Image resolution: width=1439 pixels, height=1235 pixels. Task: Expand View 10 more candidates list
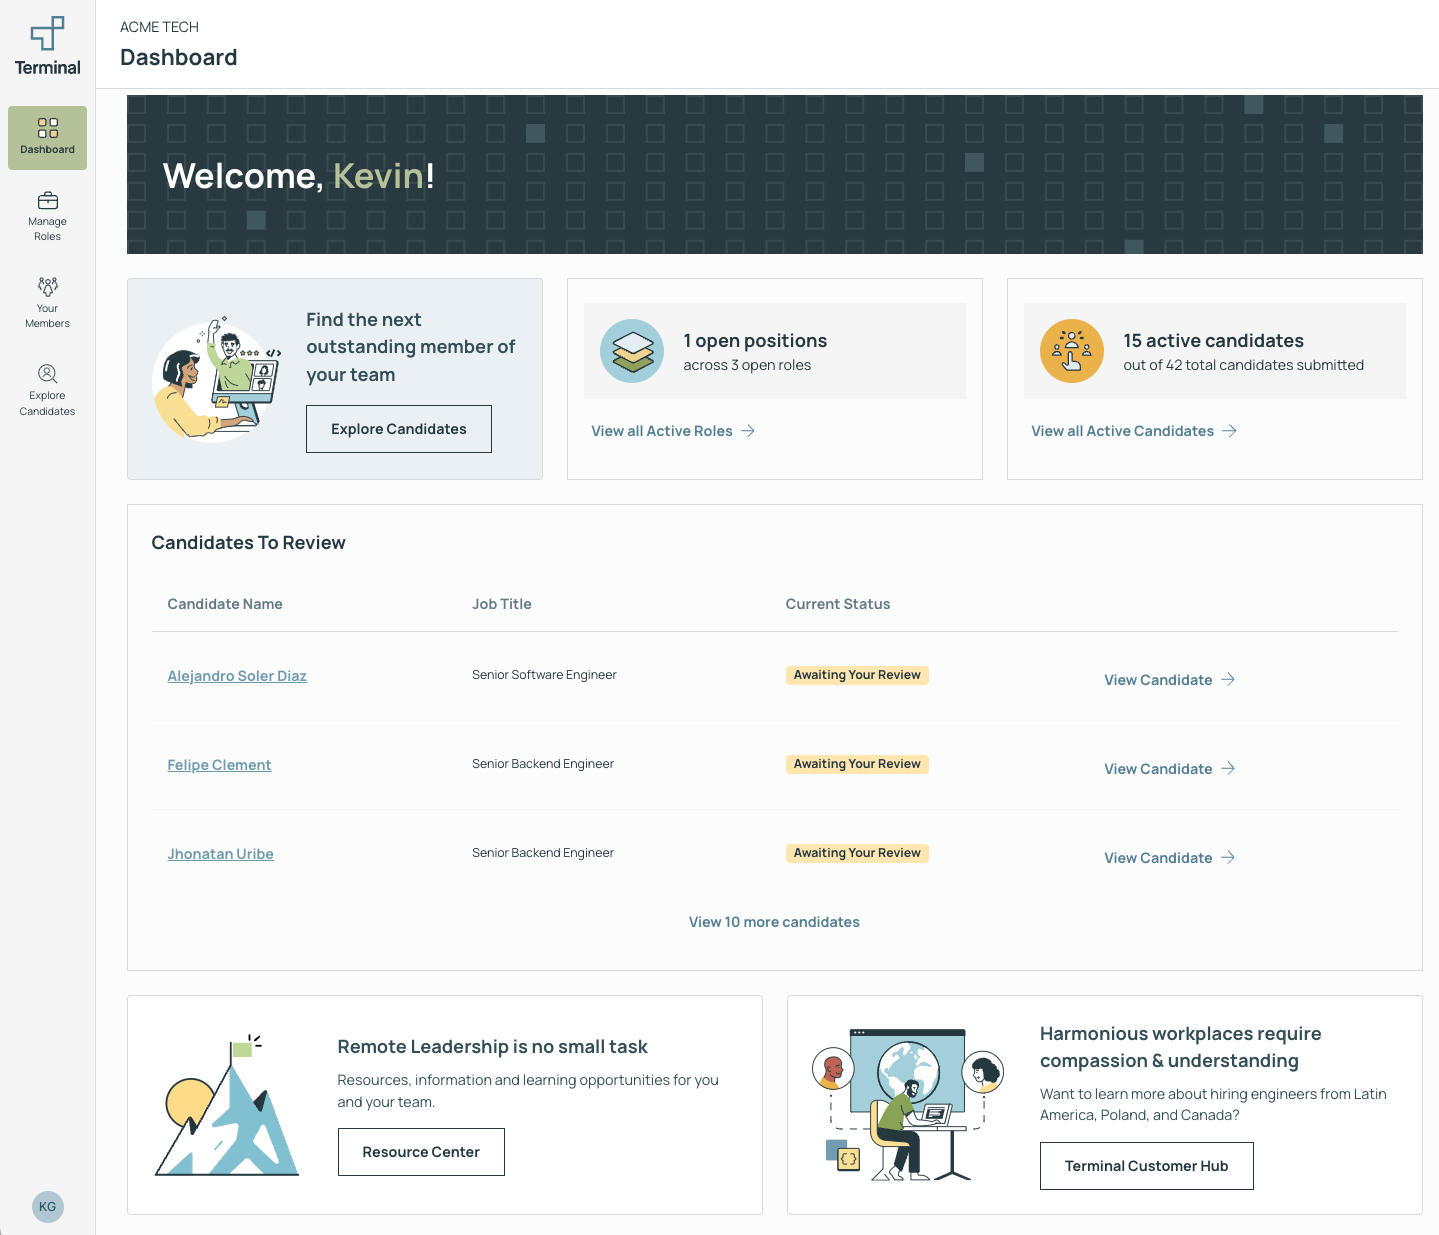(x=774, y=921)
